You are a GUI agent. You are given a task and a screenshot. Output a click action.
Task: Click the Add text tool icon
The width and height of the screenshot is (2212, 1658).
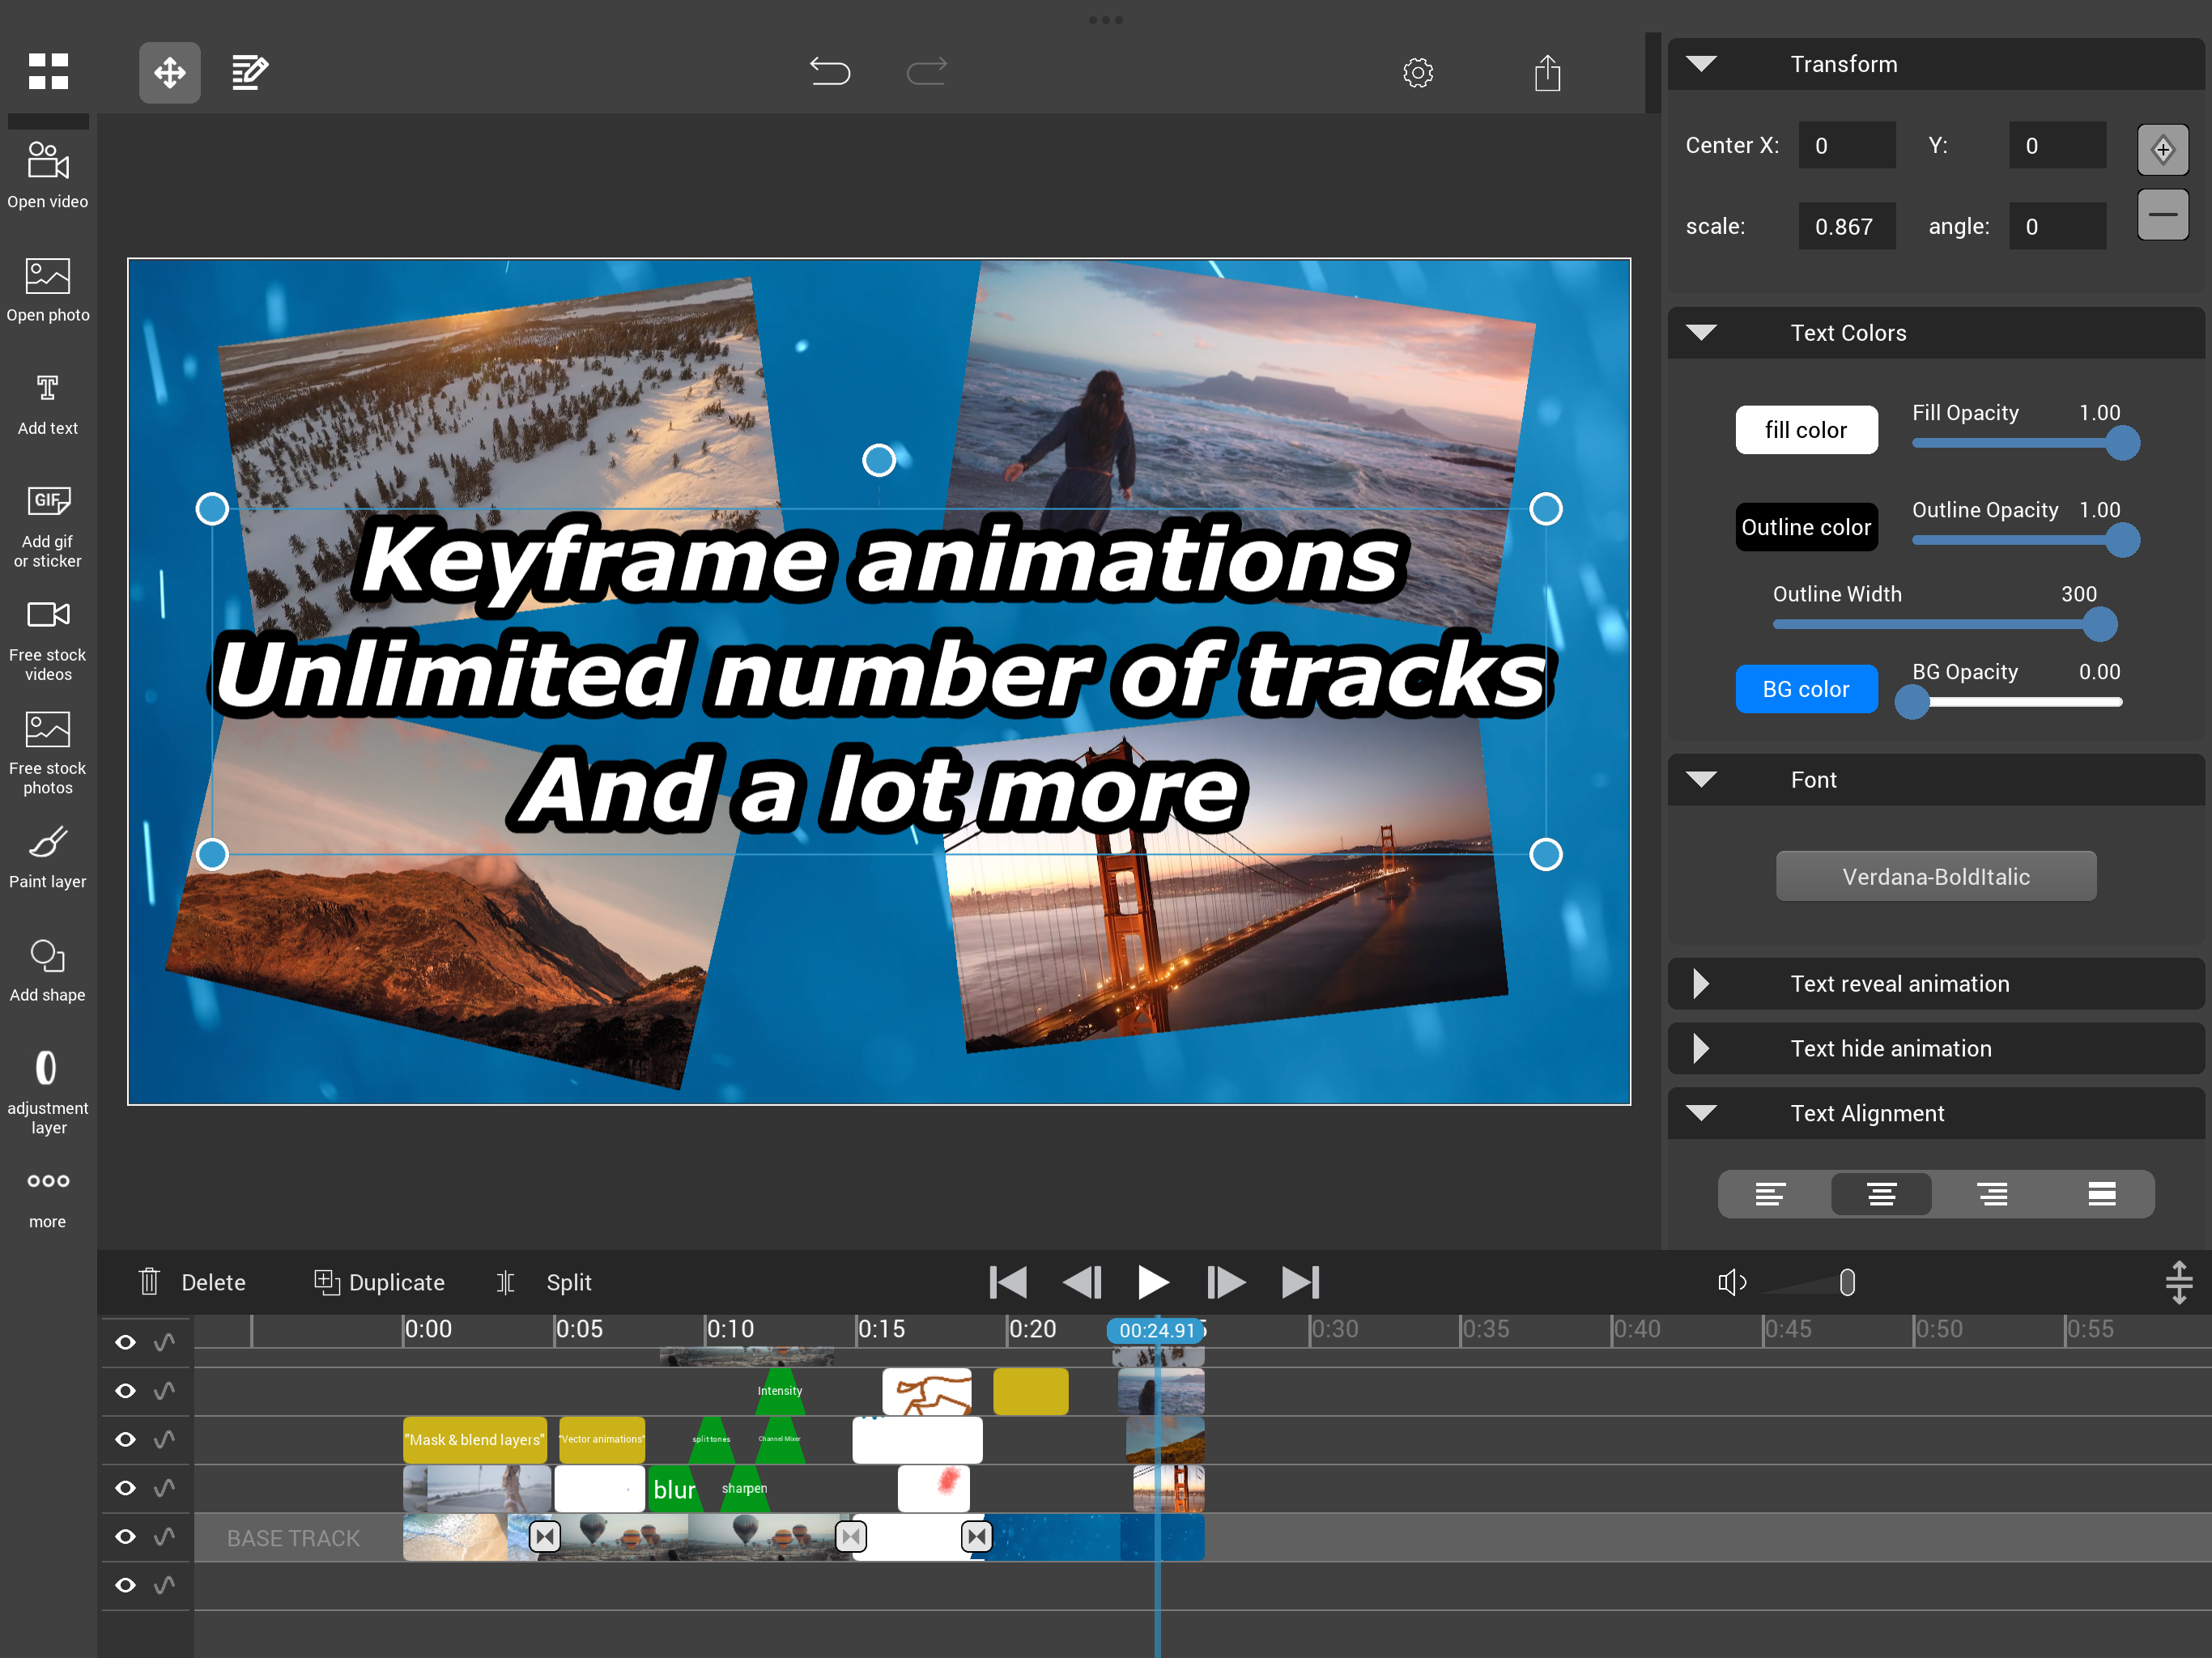point(47,389)
